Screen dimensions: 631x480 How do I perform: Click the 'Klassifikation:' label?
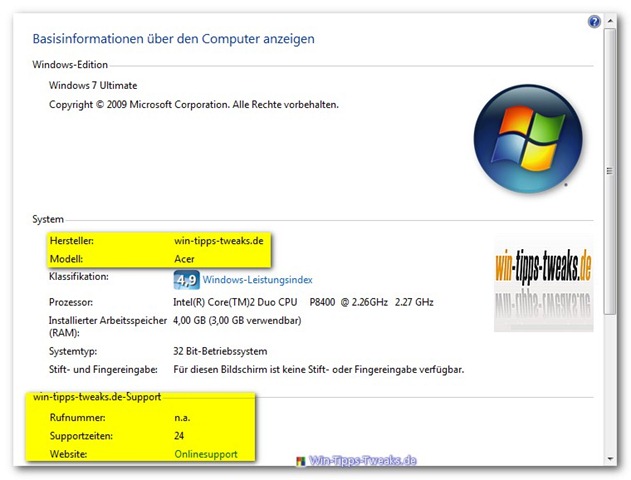pos(78,277)
